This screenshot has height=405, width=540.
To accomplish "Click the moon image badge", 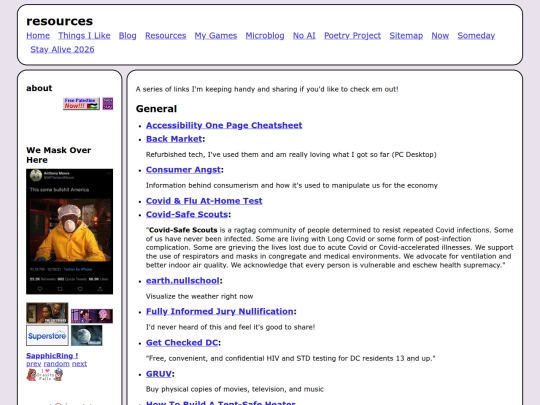I will point(87,335).
